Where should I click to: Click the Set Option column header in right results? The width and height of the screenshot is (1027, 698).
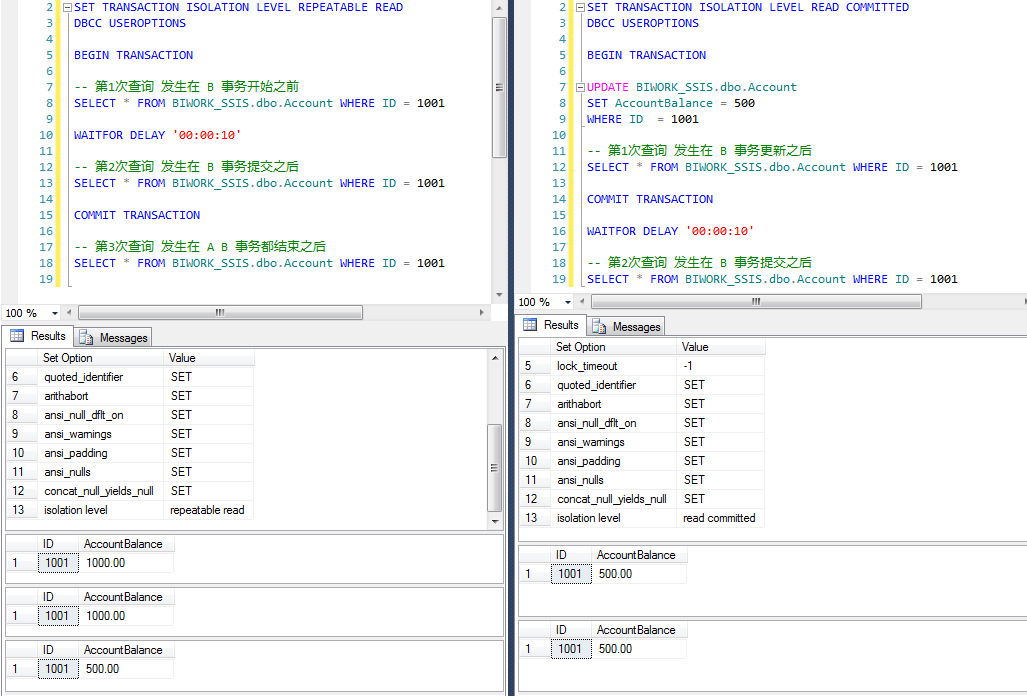click(x=613, y=346)
